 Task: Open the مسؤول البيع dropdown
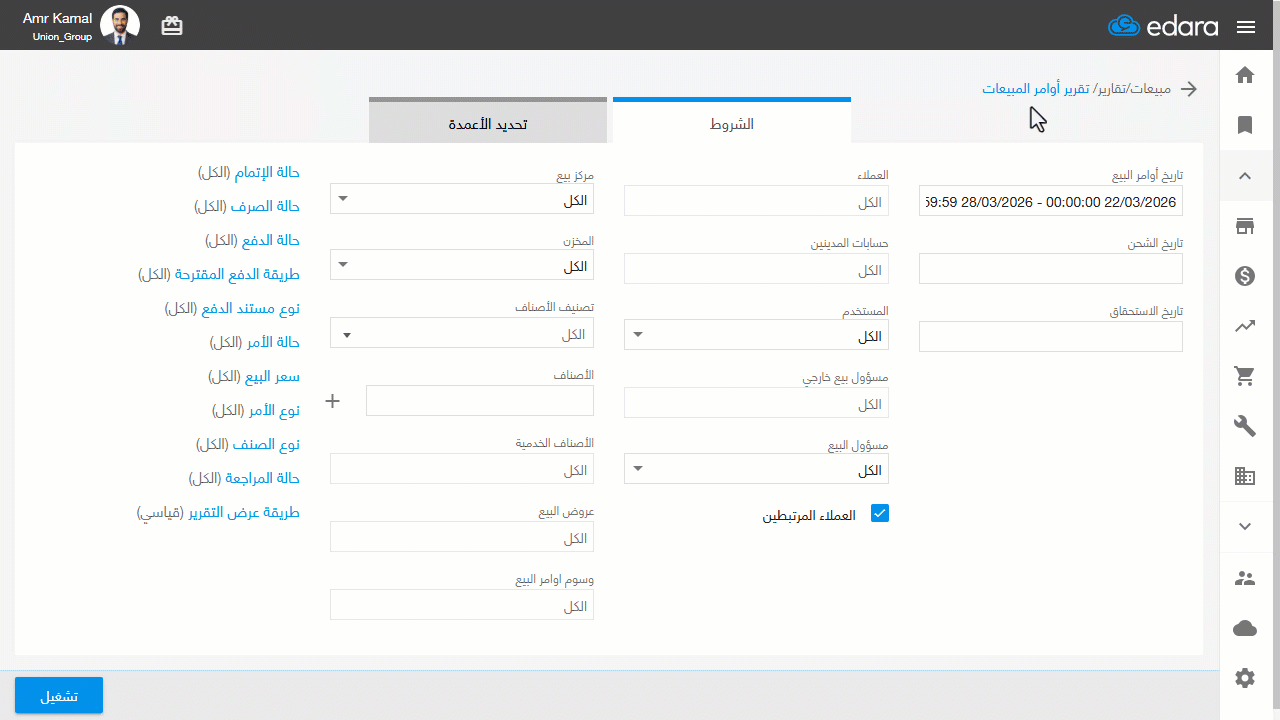tap(756, 469)
